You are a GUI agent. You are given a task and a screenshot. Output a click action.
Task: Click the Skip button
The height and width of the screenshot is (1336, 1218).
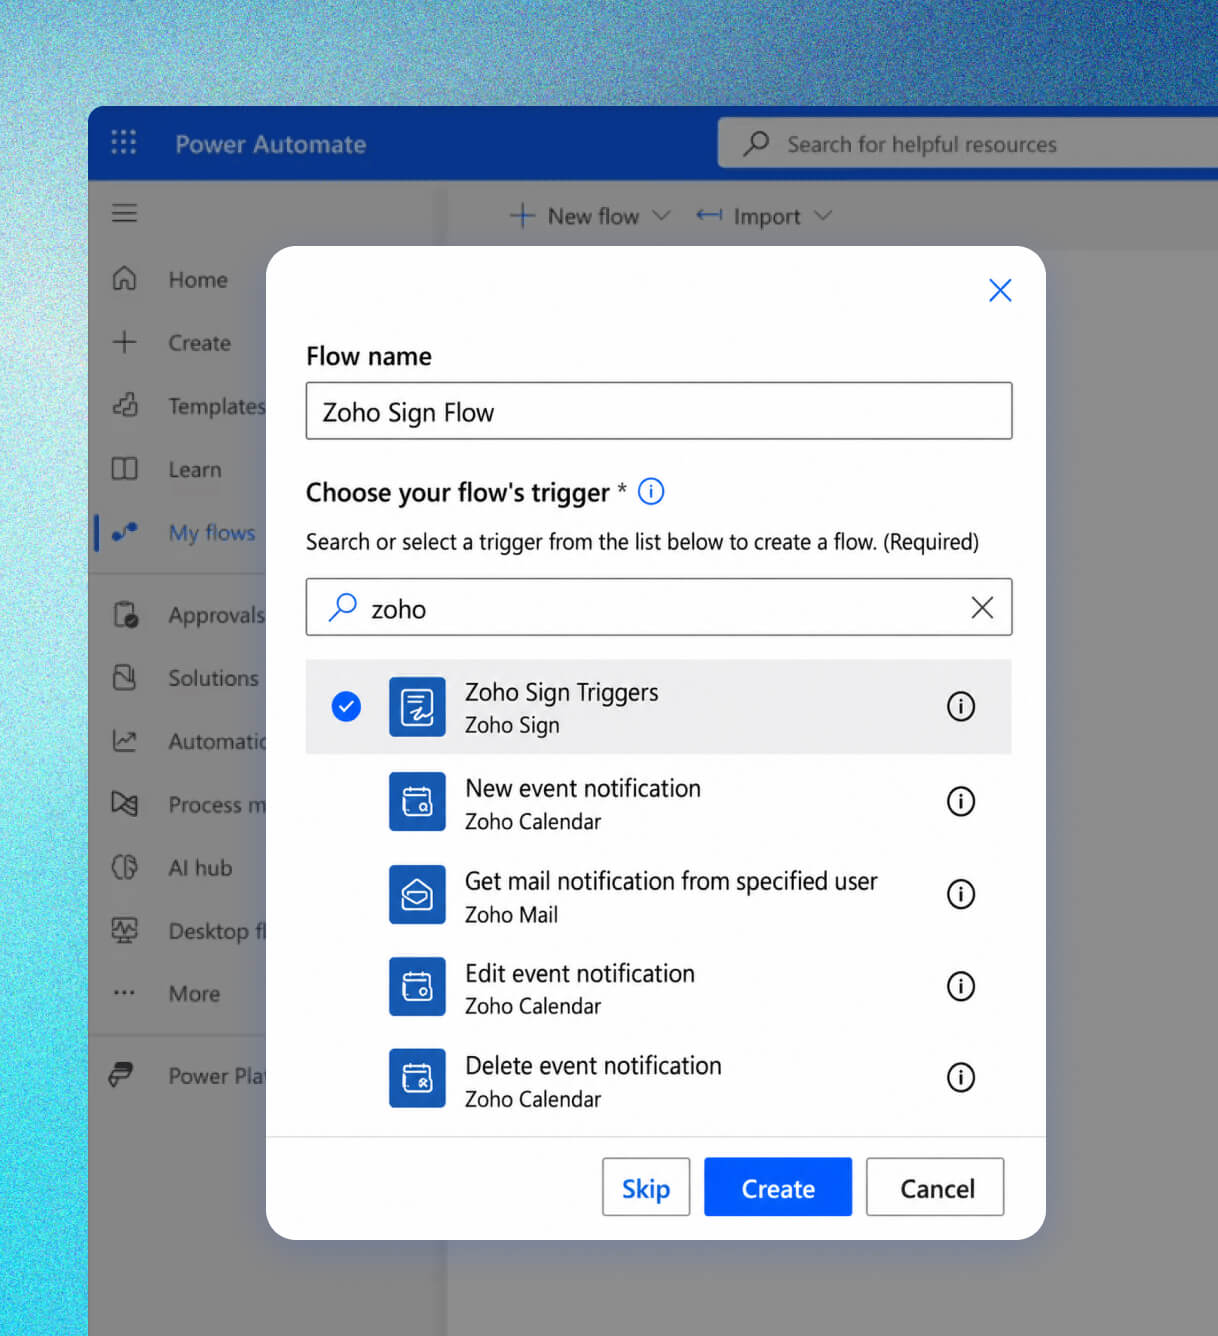tap(646, 1187)
